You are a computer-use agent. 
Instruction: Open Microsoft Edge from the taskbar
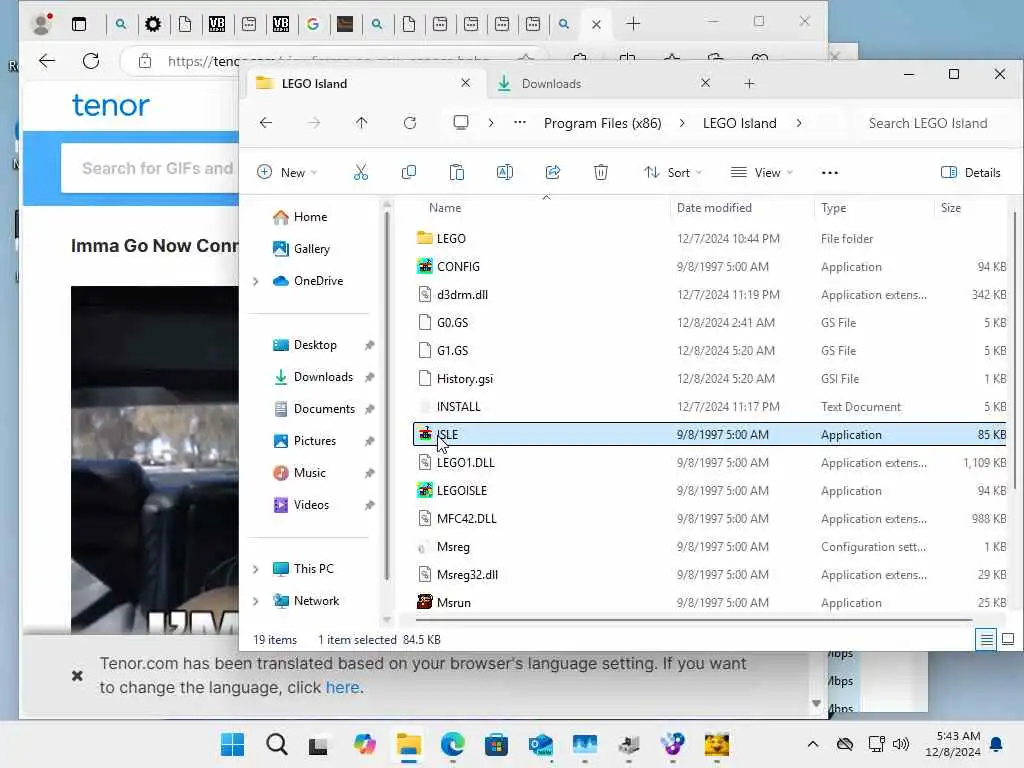(x=452, y=744)
